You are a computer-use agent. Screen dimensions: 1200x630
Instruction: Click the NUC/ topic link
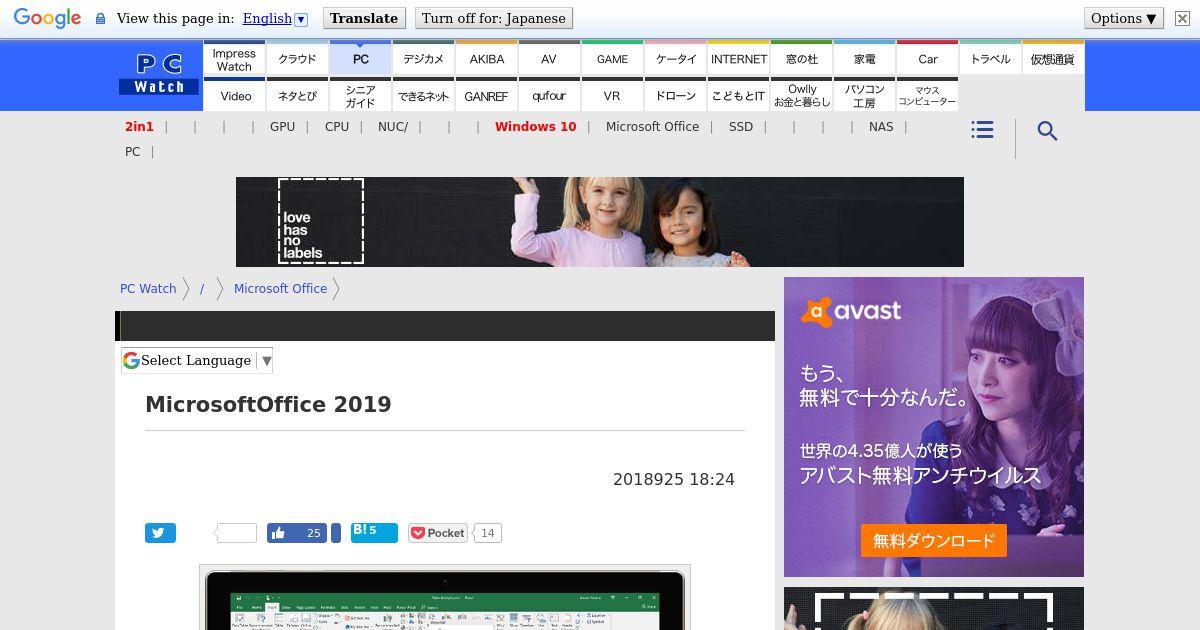point(393,127)
